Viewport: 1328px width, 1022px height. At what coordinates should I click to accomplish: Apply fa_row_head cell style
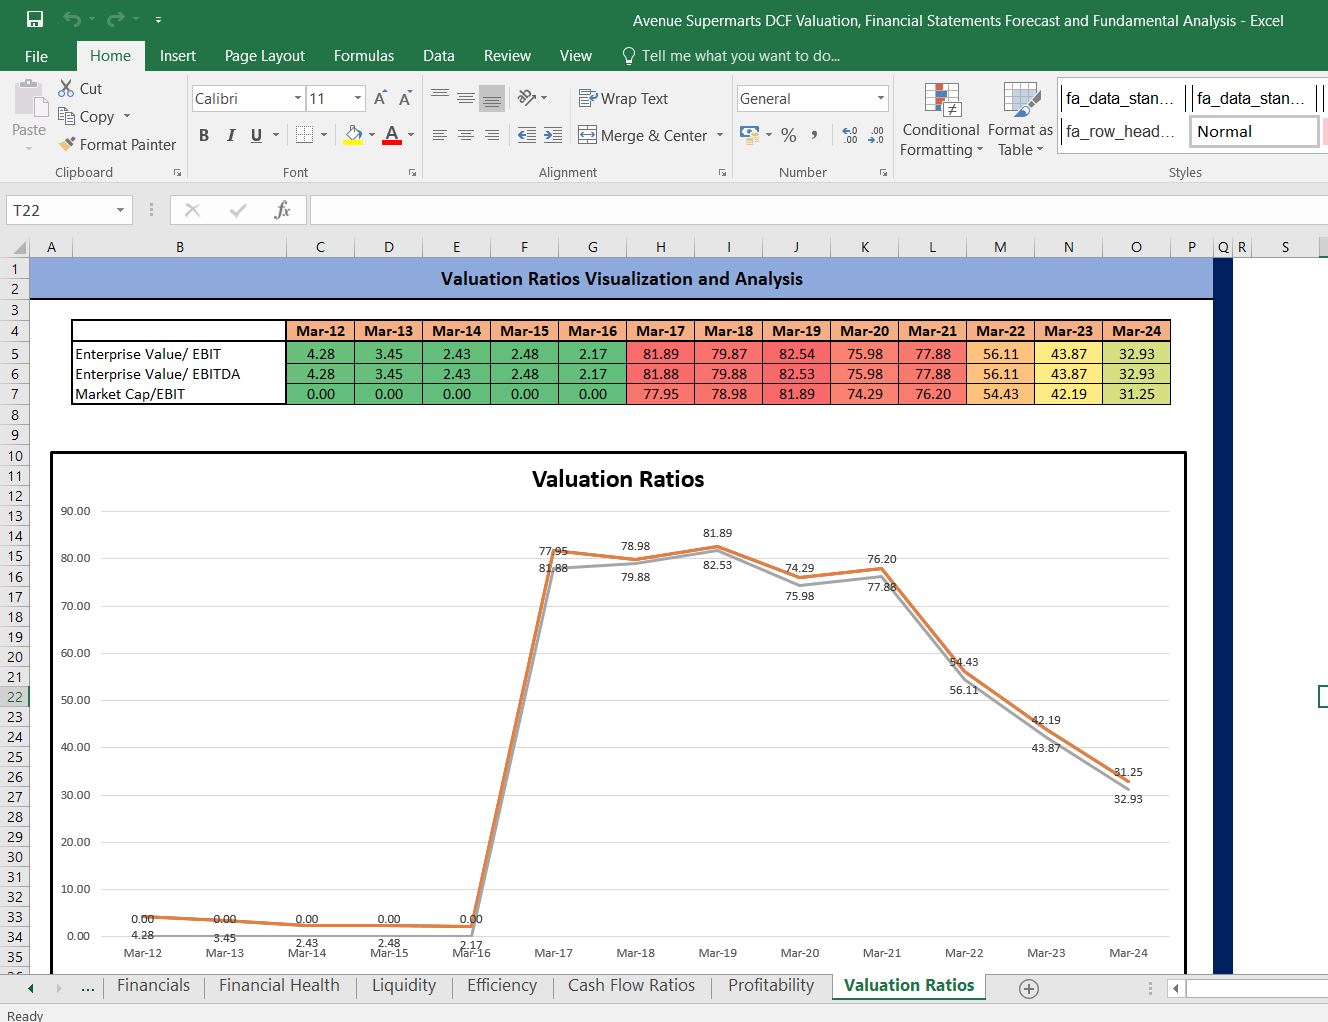click(x=1122, y=131)
